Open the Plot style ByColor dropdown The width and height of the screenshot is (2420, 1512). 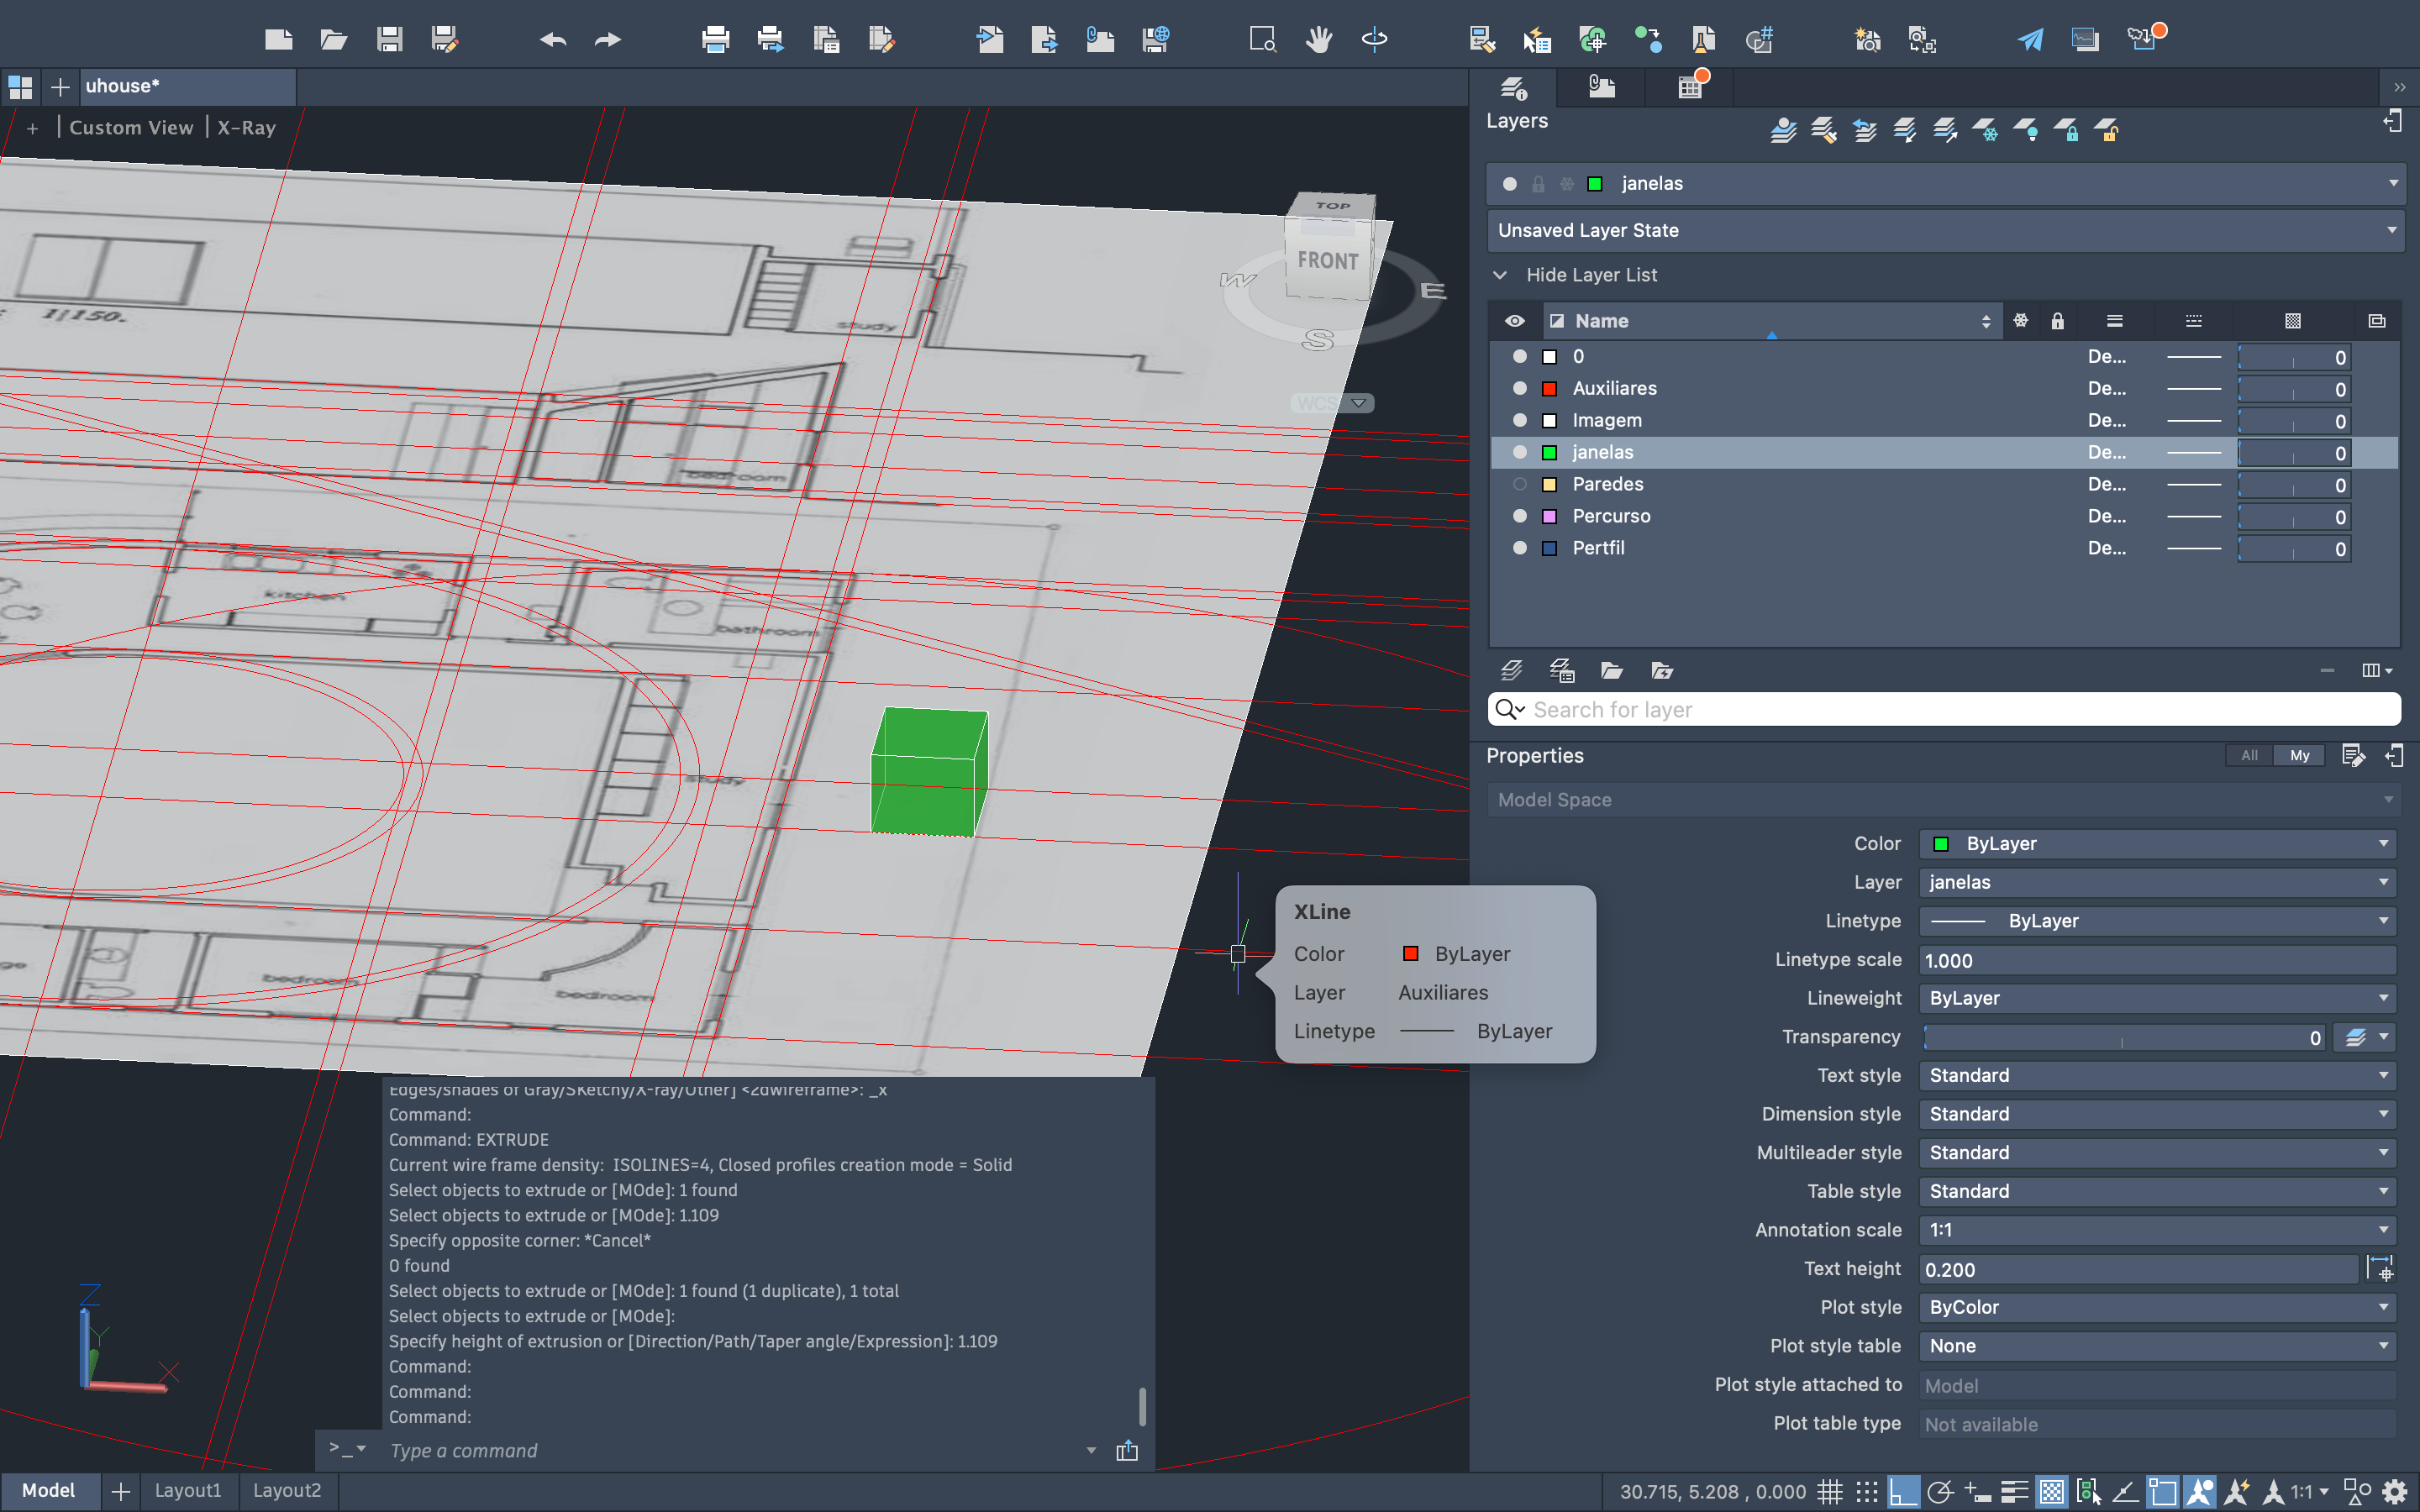[x=2158, y=1307]
